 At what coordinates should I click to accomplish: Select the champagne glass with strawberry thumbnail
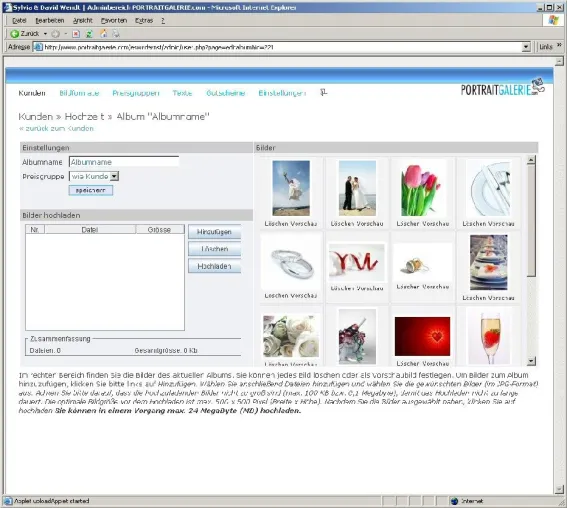pos(489,336)
